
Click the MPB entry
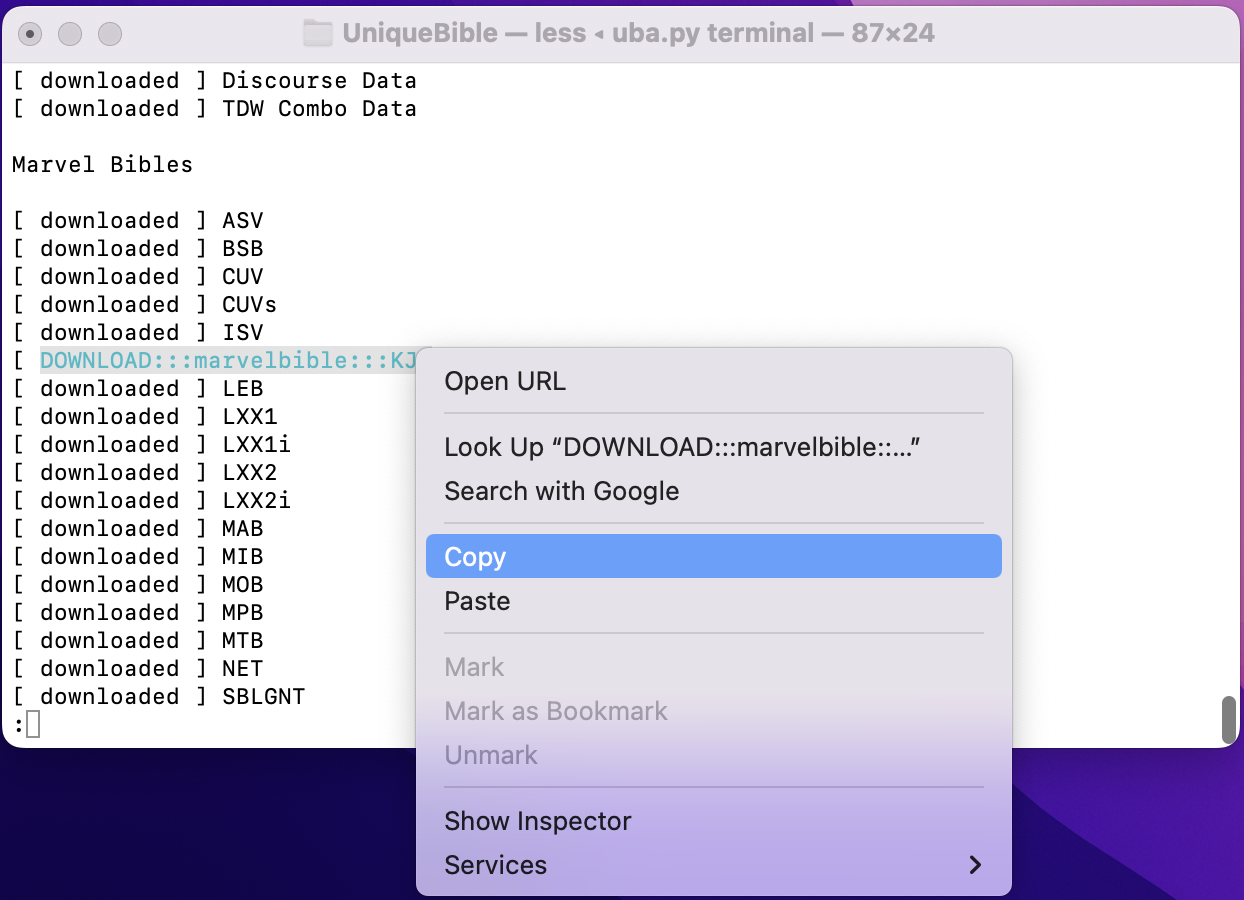click(138, 612)
